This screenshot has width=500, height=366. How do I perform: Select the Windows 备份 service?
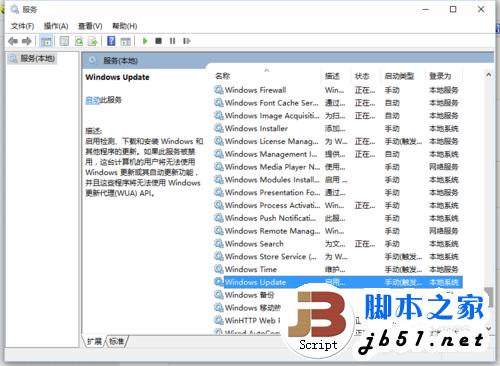point(249,295)
